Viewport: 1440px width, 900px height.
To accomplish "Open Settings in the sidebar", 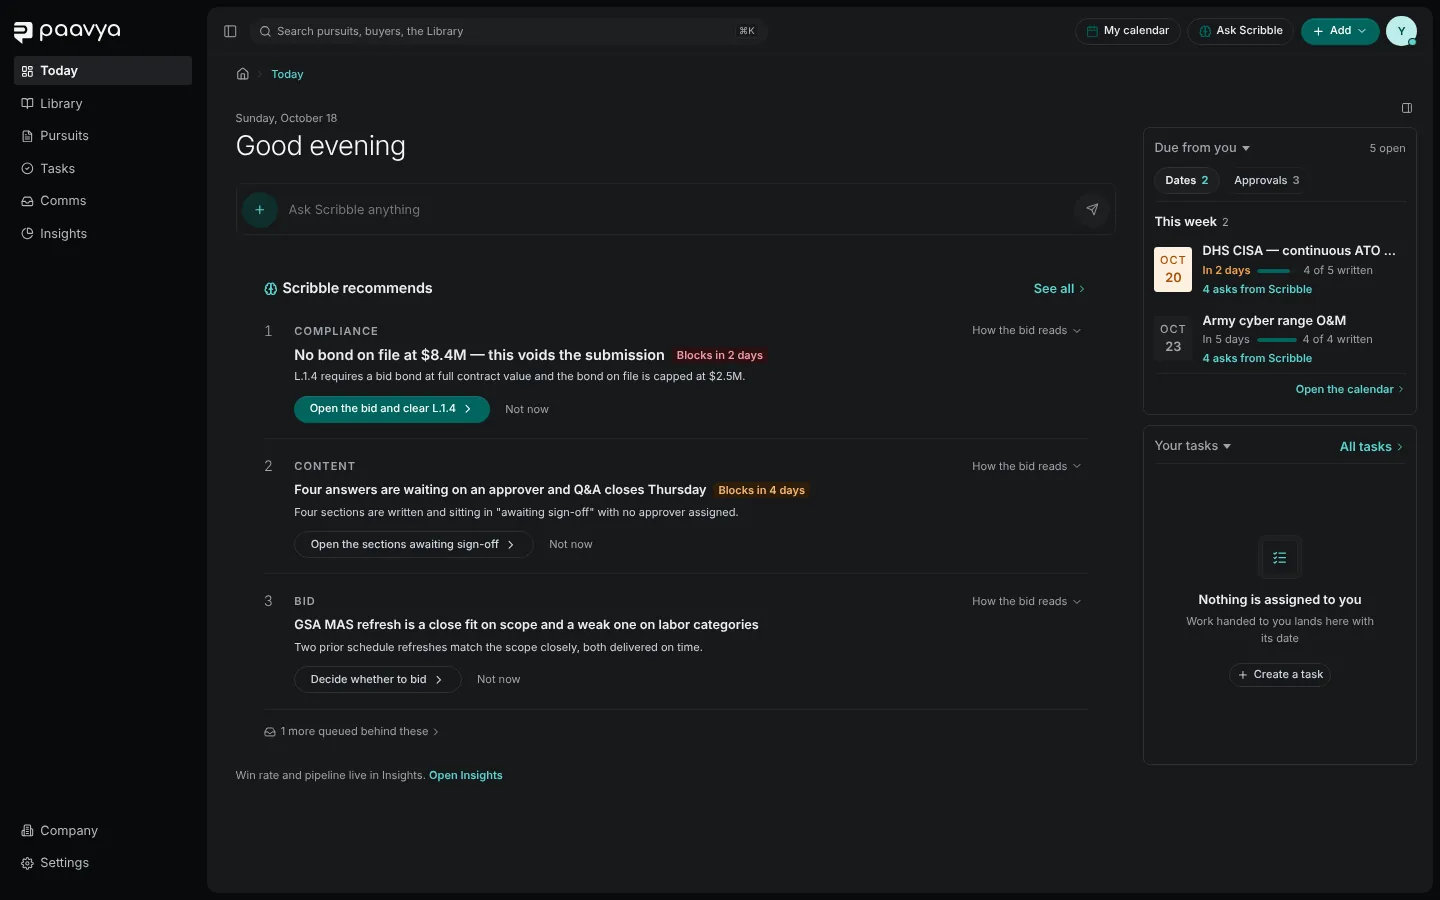I will (x=103, y=863).
